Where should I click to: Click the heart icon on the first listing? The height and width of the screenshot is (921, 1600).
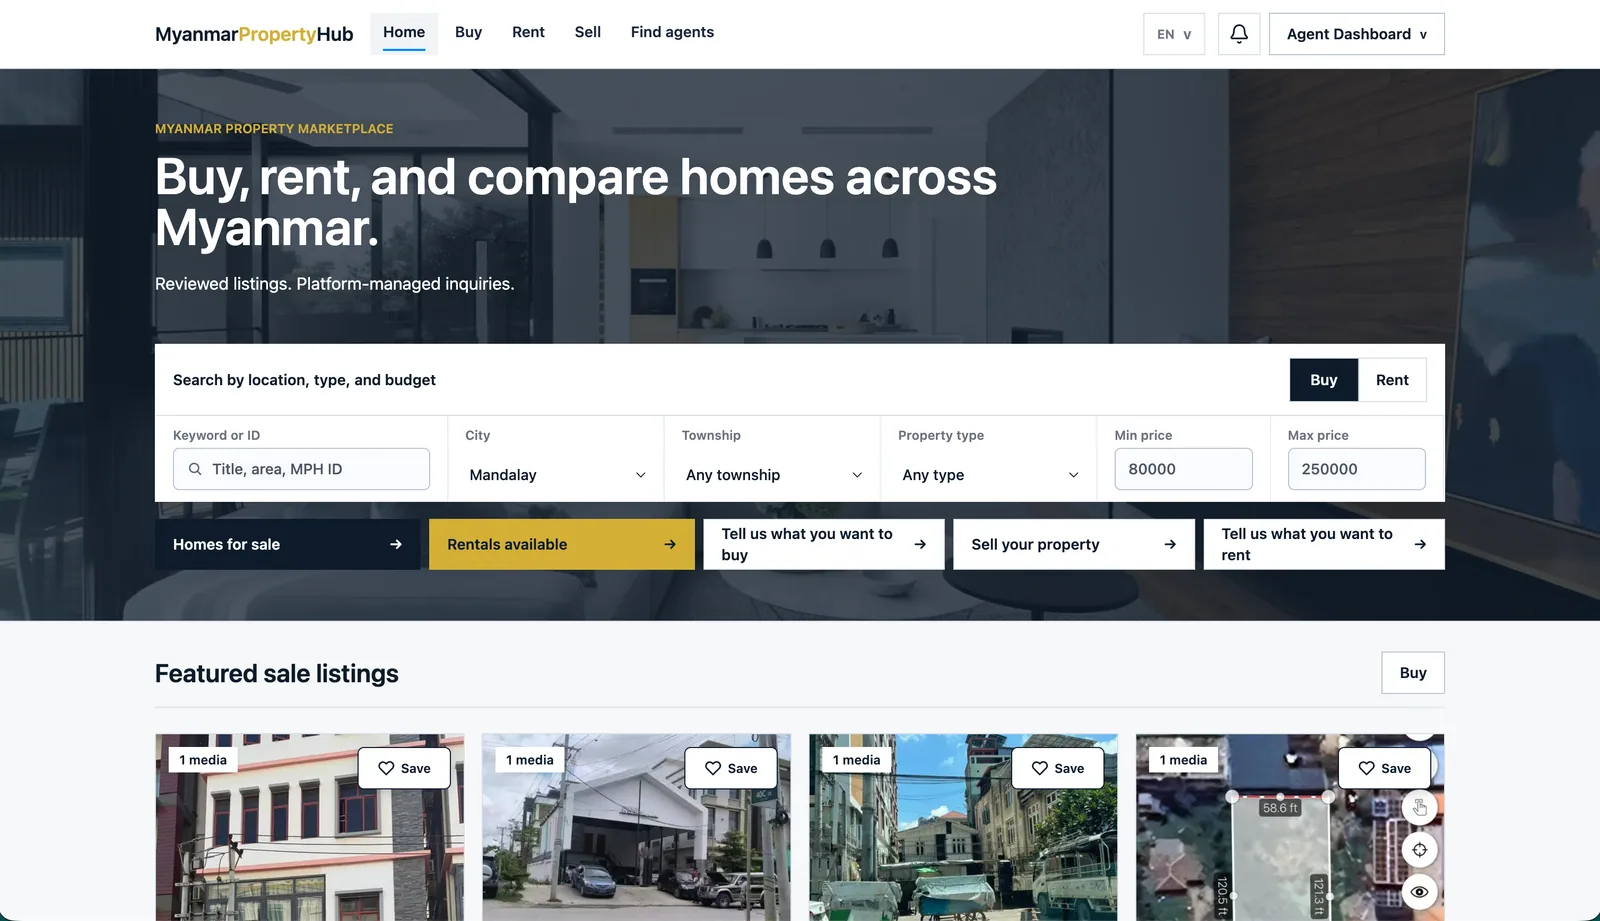point(386,768)
